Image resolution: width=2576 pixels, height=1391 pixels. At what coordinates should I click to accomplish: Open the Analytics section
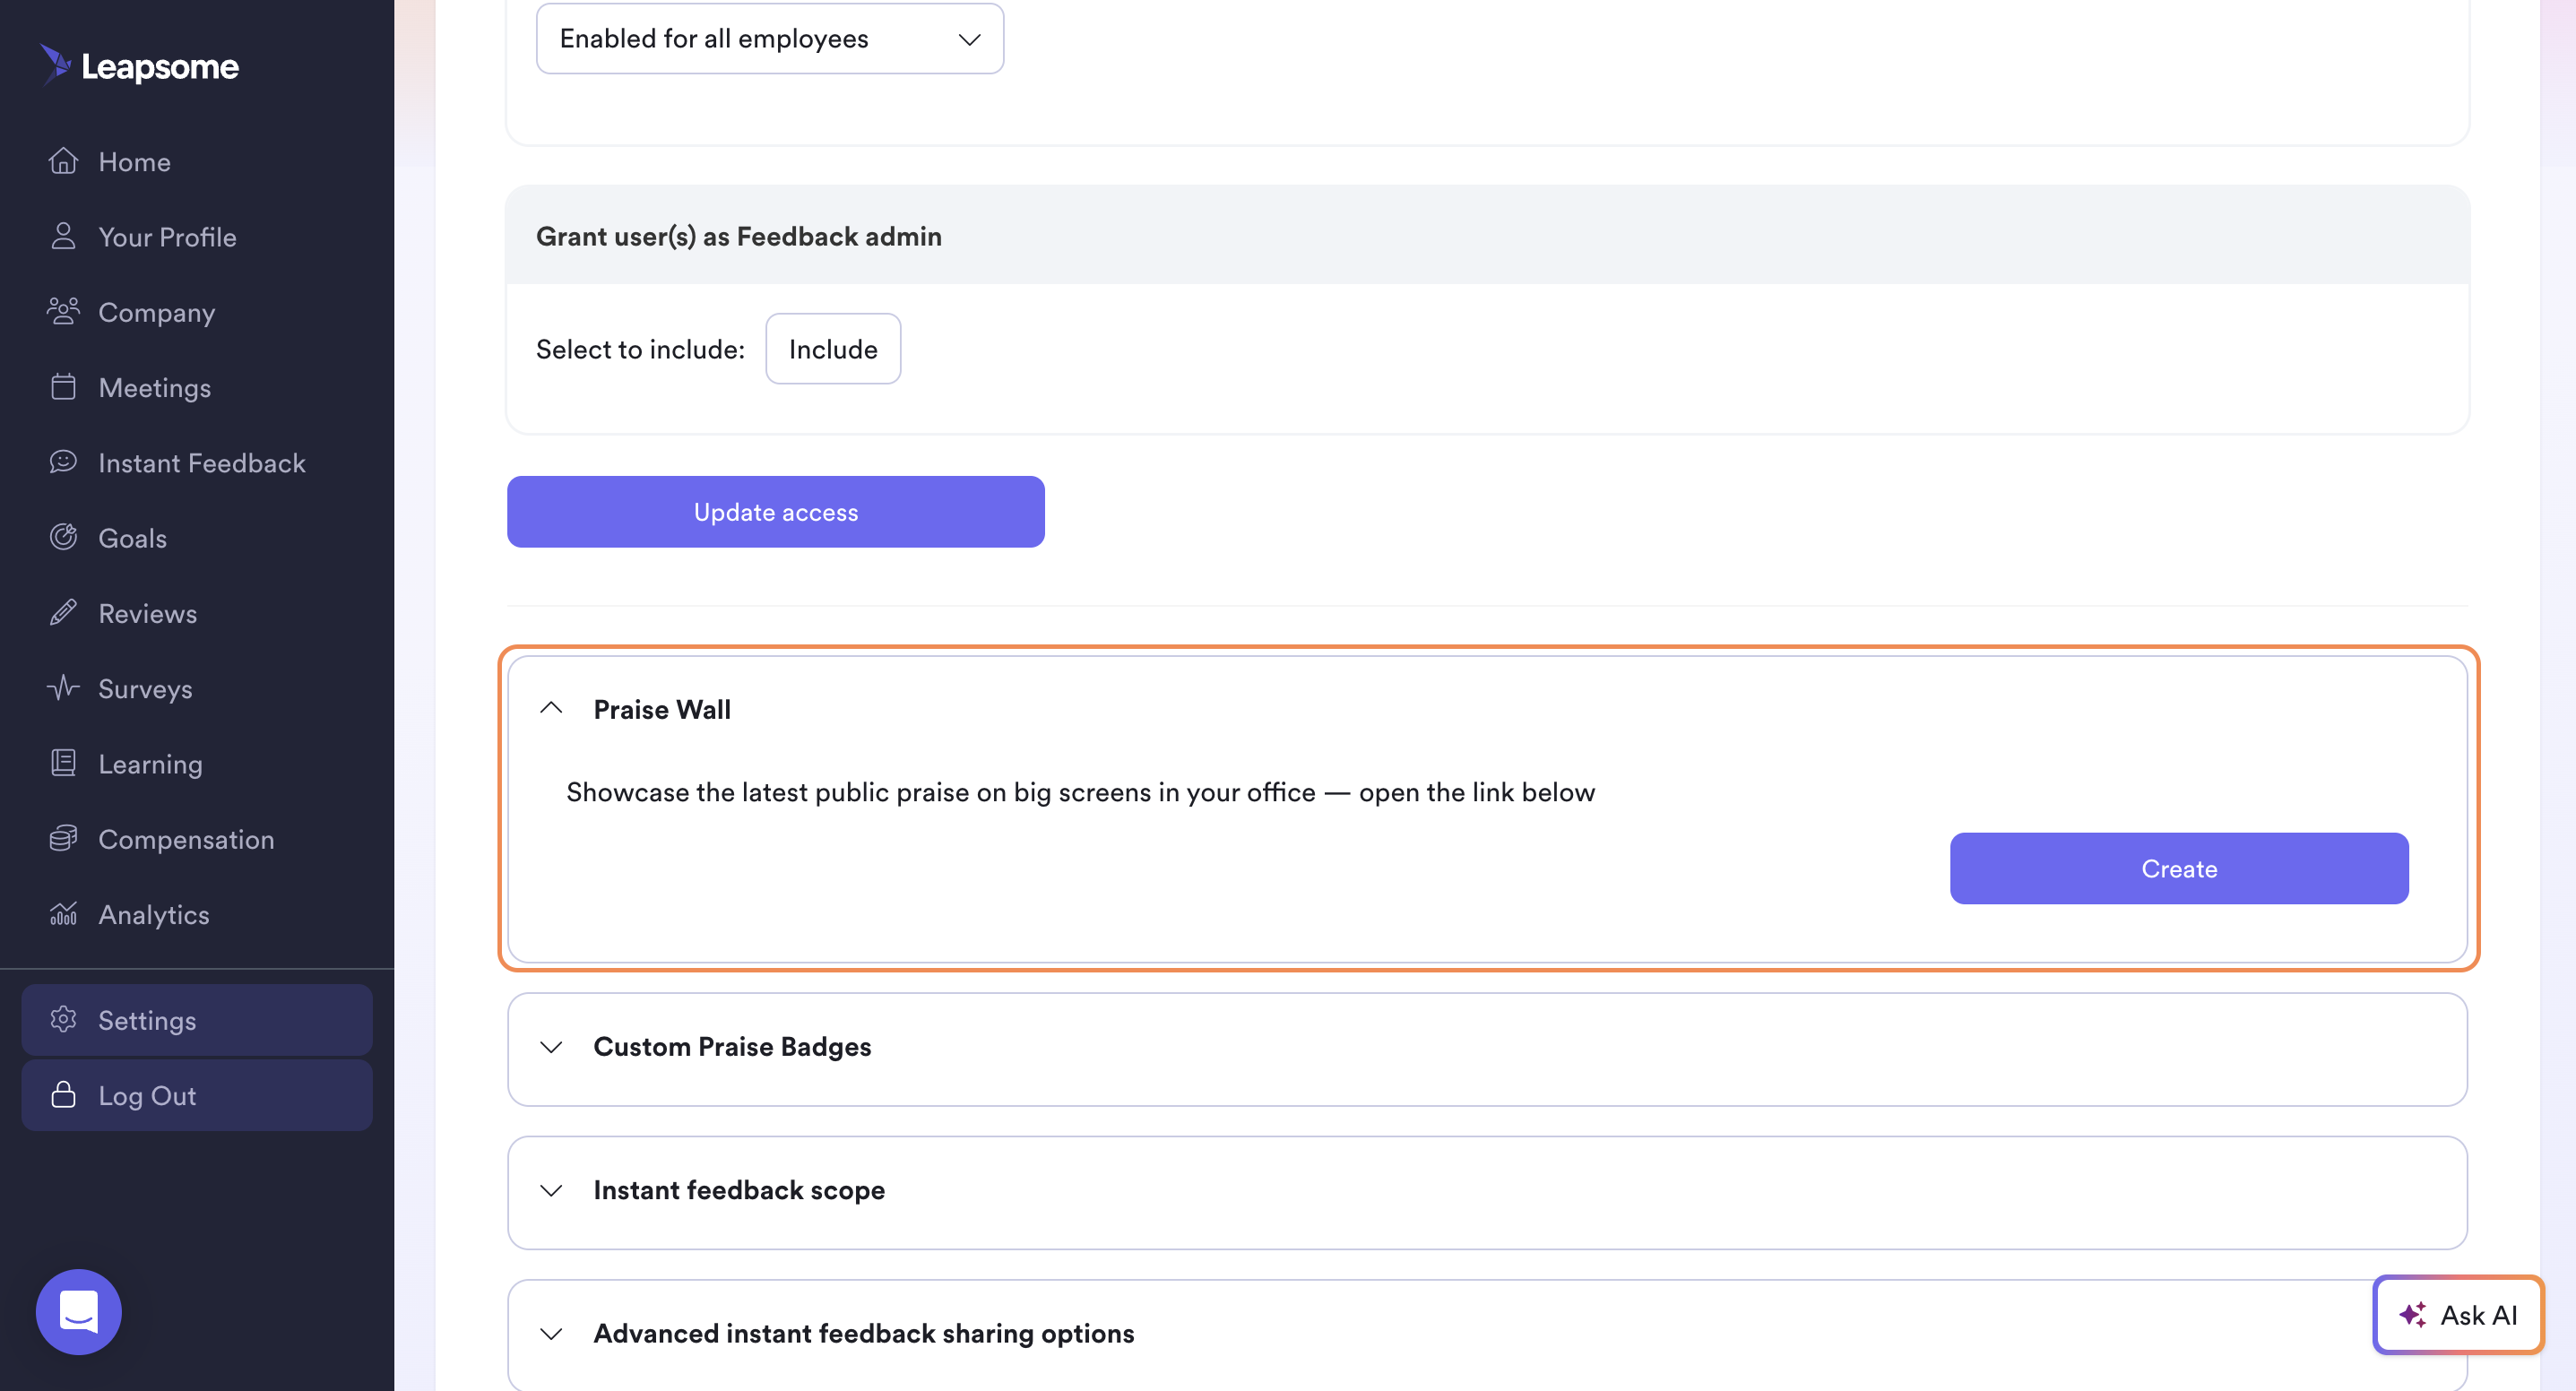pos(197,914)
